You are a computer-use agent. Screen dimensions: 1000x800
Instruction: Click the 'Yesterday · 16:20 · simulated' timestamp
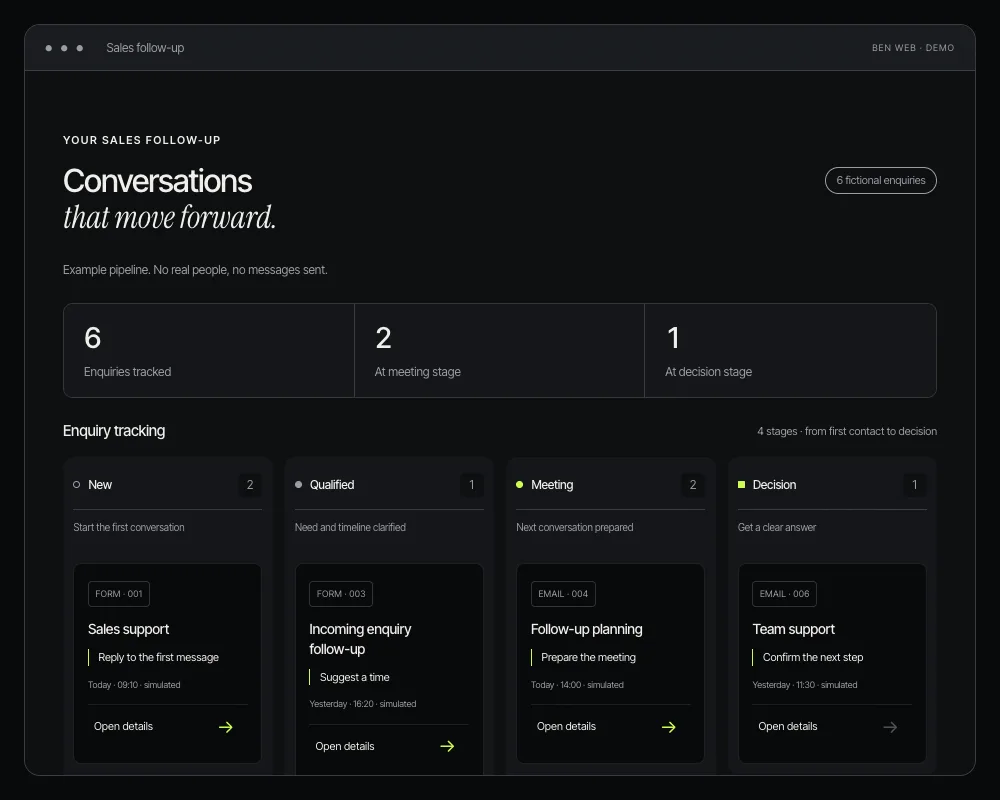362,704
